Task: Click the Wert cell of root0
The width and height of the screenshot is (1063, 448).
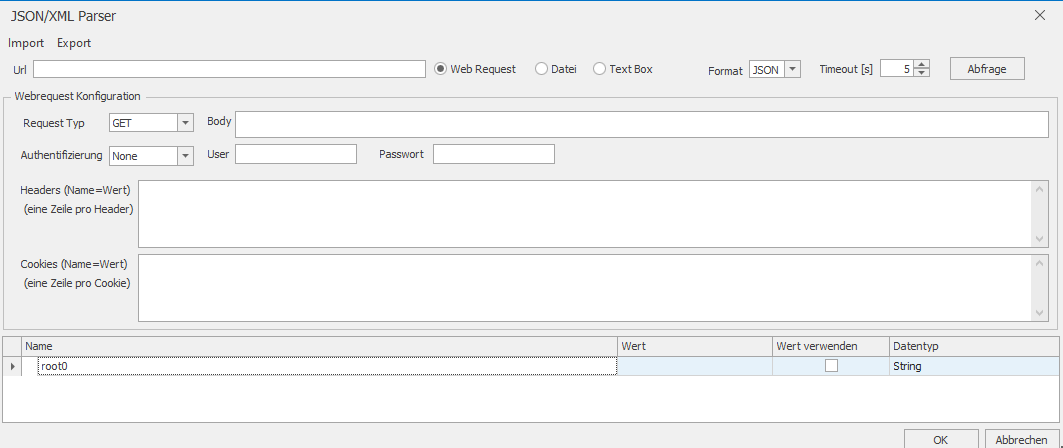Action: 695,366
